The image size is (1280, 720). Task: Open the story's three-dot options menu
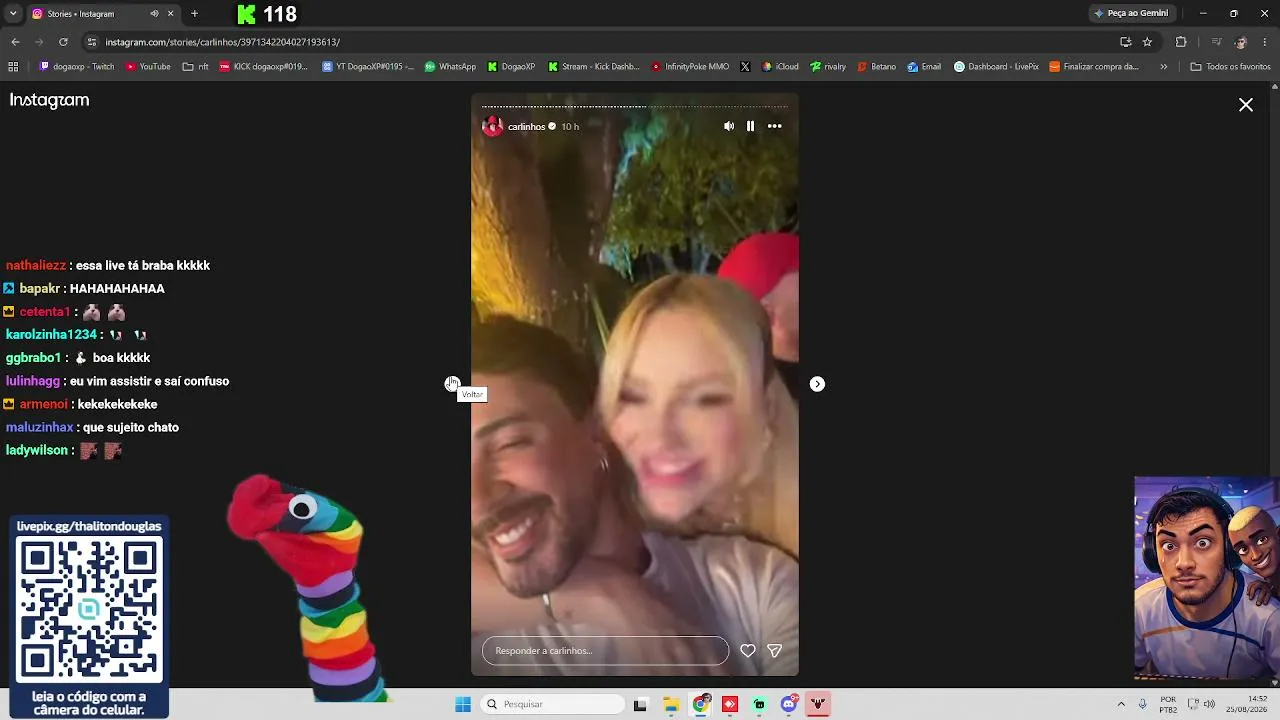(x=774, y=126)
